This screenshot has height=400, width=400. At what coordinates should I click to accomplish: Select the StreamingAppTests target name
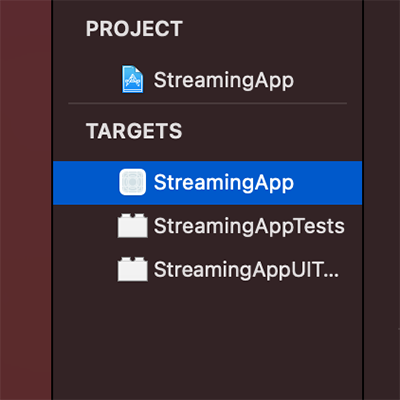point(249,226)
